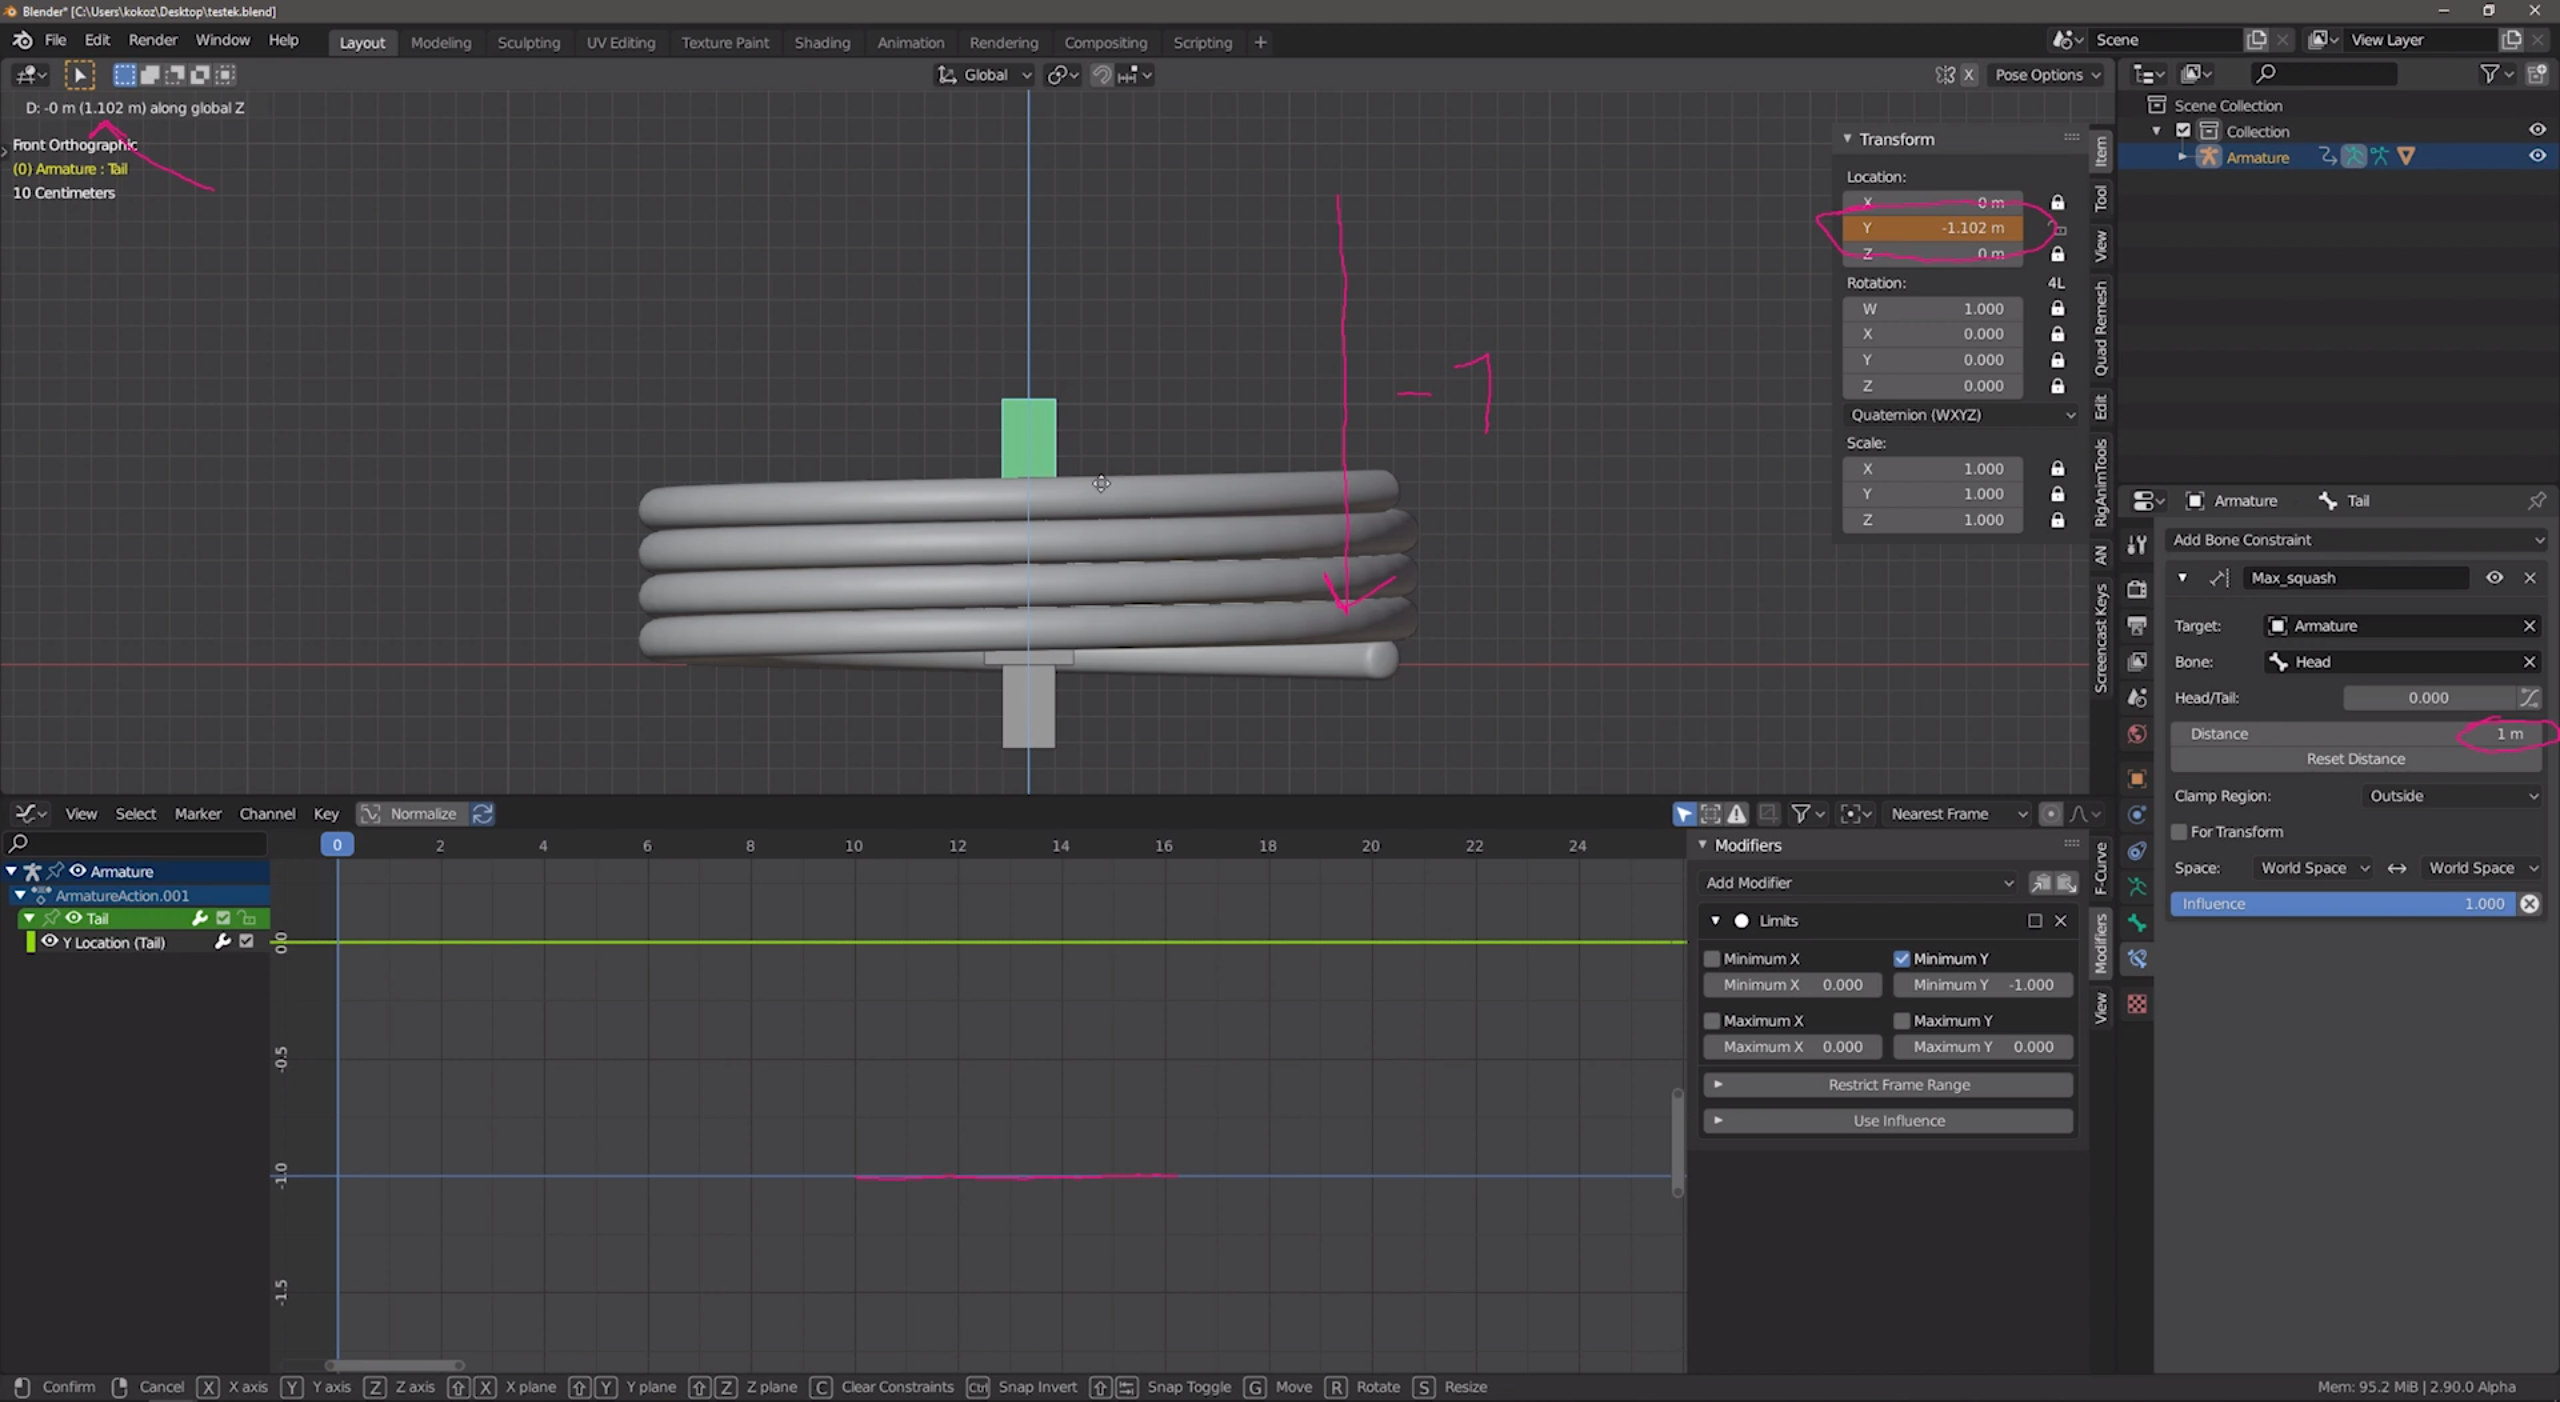Click the Select Box tool icon
The image size is (2560, 1402).
79,75
